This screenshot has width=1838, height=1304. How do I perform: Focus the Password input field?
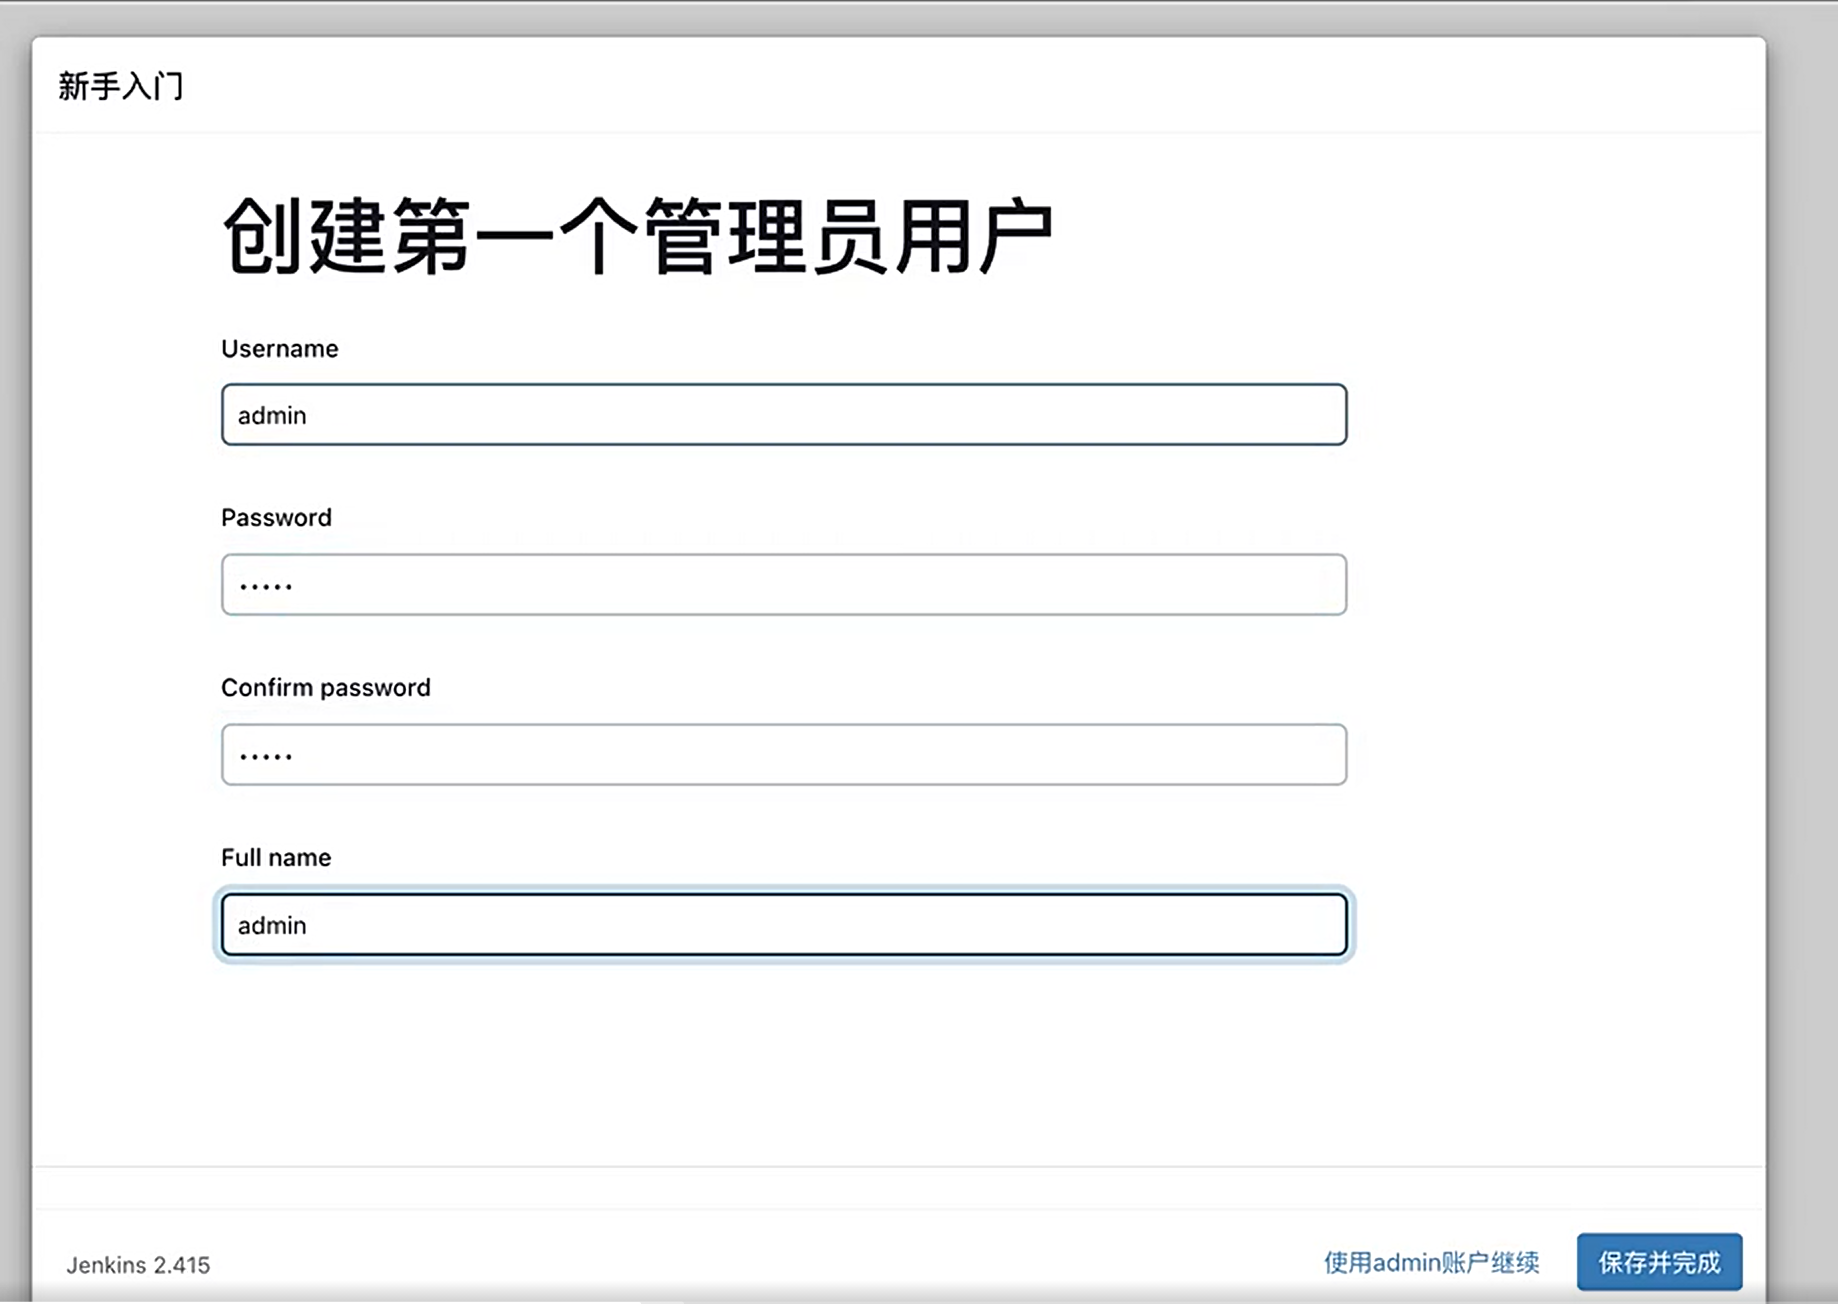point(784,584)
